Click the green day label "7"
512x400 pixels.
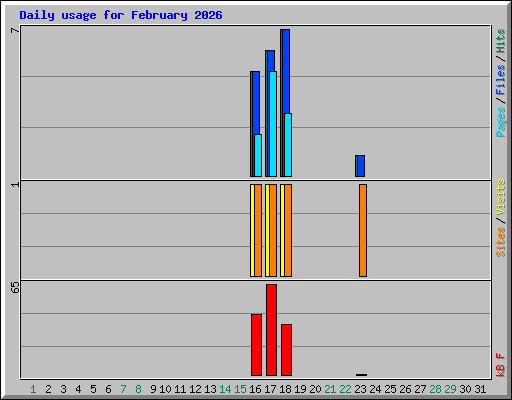123,389
